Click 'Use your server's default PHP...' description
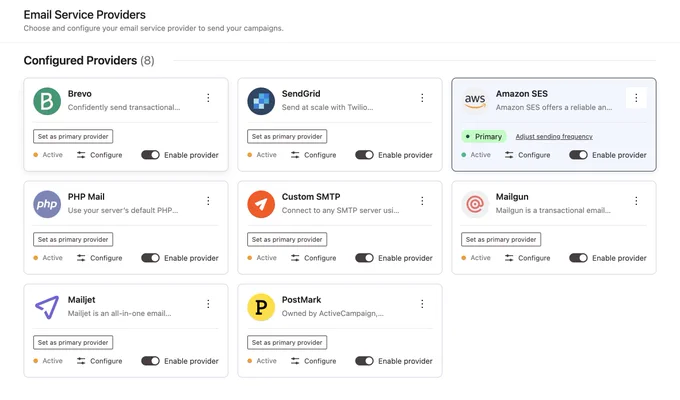The image size is (680, 400). tap(123, 210)
